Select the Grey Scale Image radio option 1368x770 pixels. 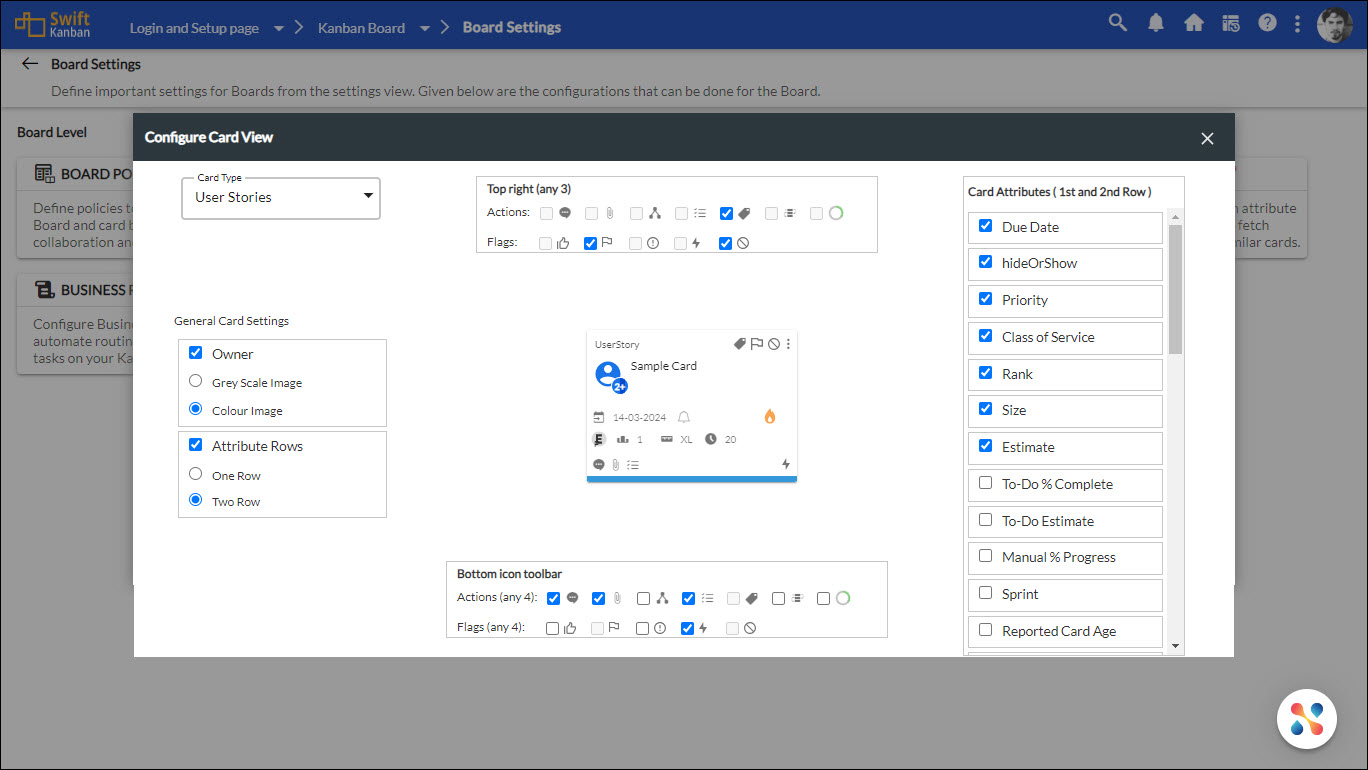[x=196, y=381]
